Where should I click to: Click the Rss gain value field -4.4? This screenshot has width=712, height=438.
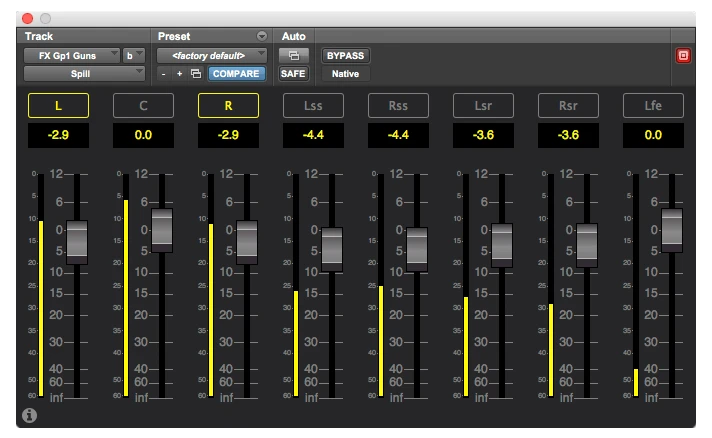tap(398, 135)
